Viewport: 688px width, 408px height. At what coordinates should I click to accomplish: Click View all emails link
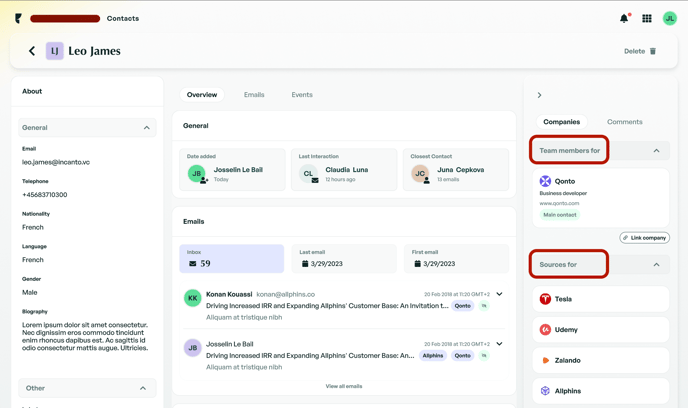(343, 386)
